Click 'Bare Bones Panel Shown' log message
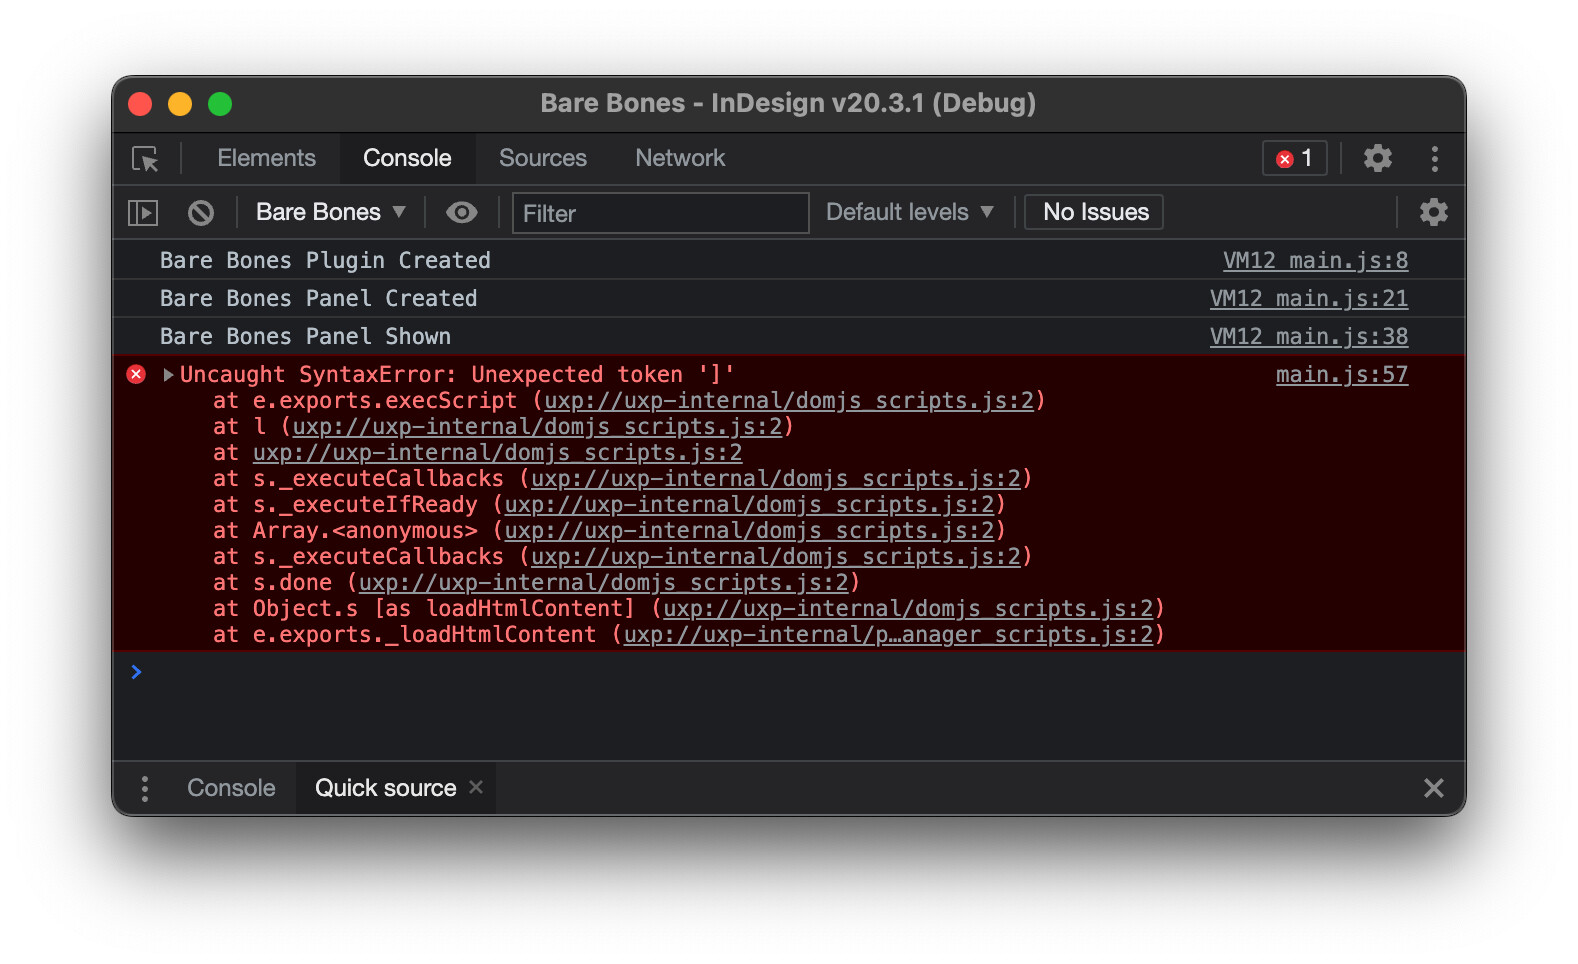 tap(305, 337)
